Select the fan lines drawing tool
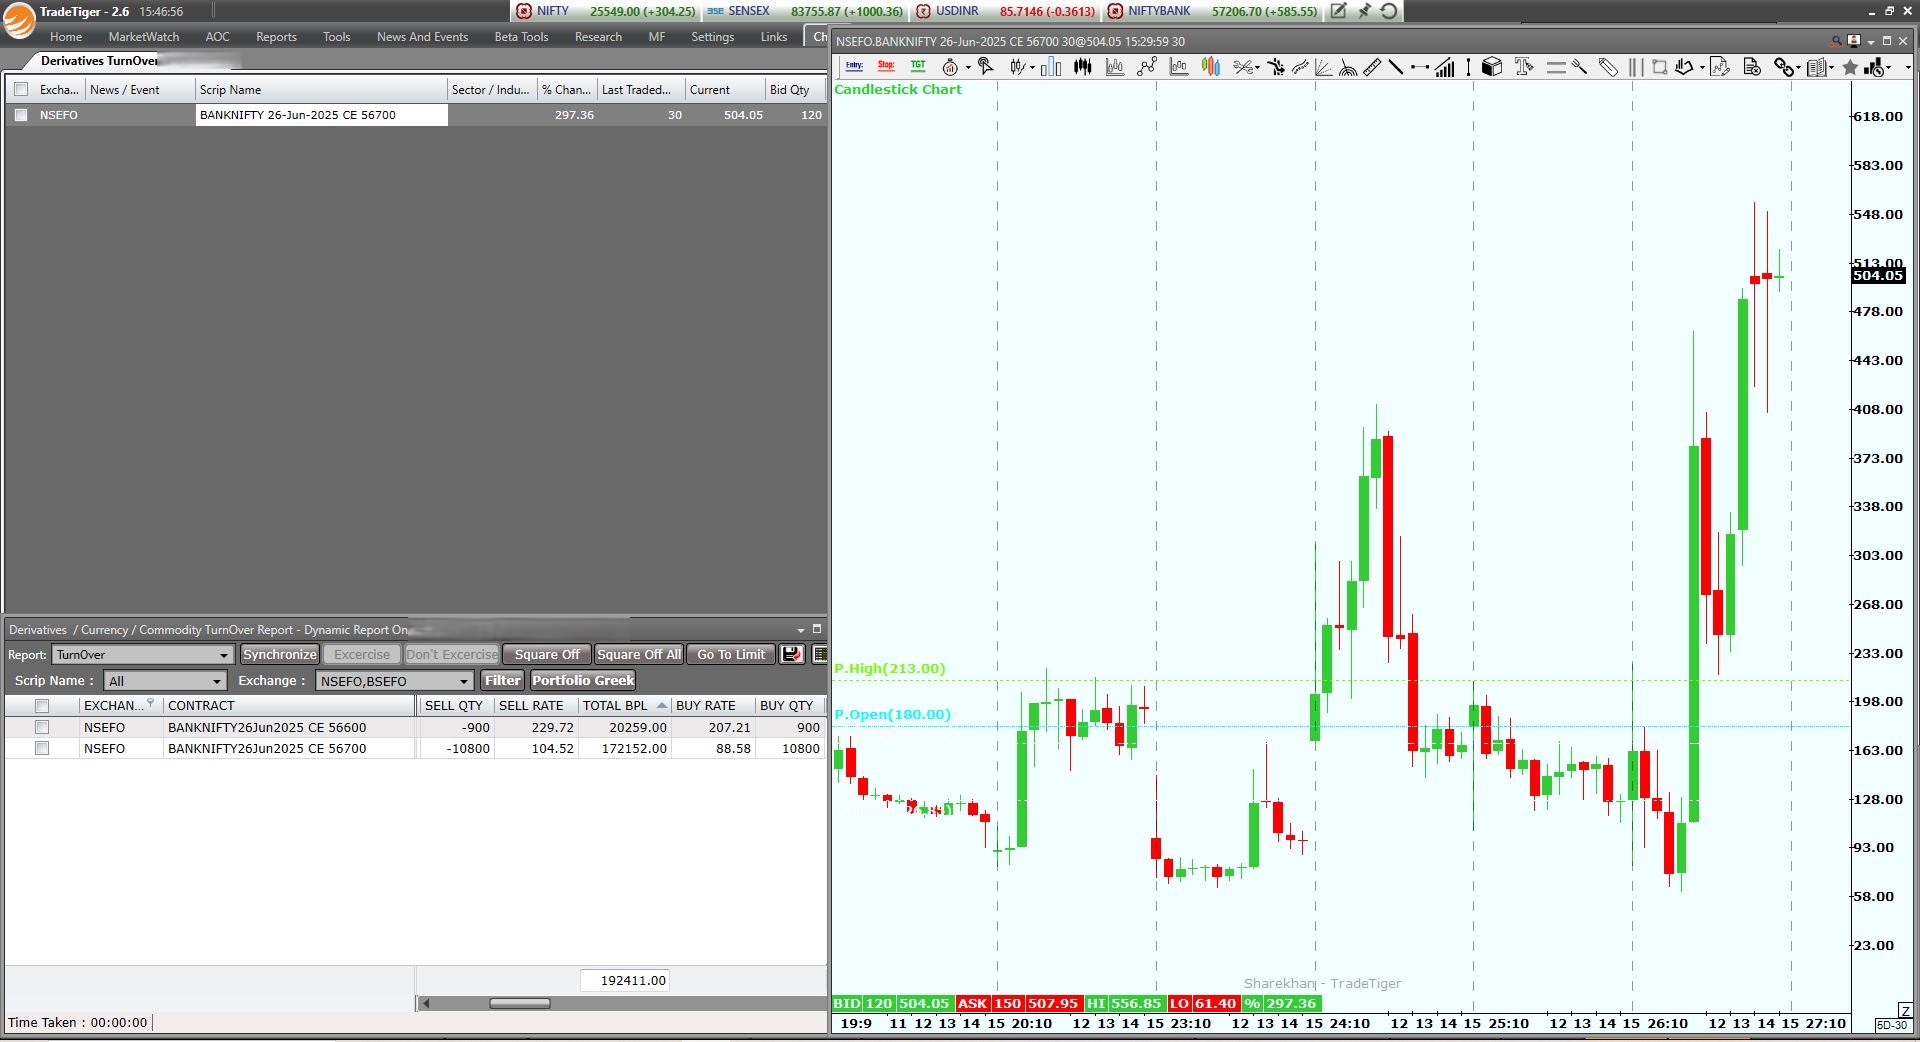The image size is (1920, 1042). pyautogui.click(x=1323, y=67)
